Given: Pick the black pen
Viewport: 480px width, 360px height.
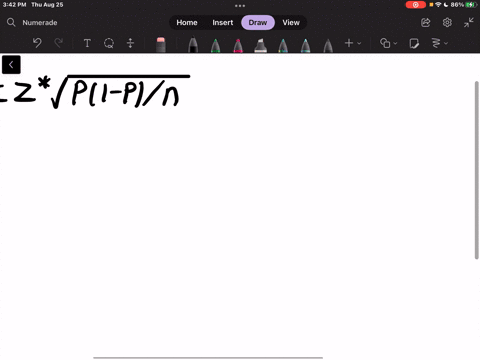Looking at the screenshot, I should (x=193, y=45).
